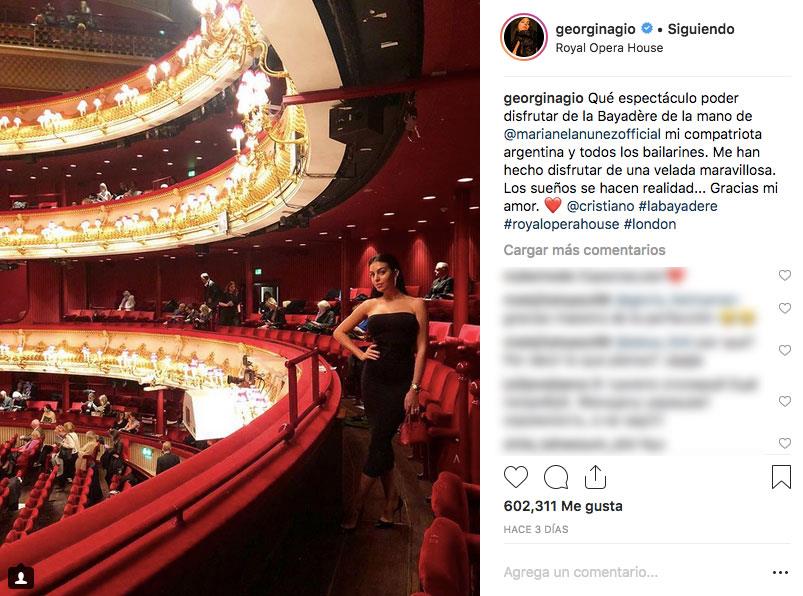
Task: Like the post with the heart icon
Action: click(x=516, y=477)
